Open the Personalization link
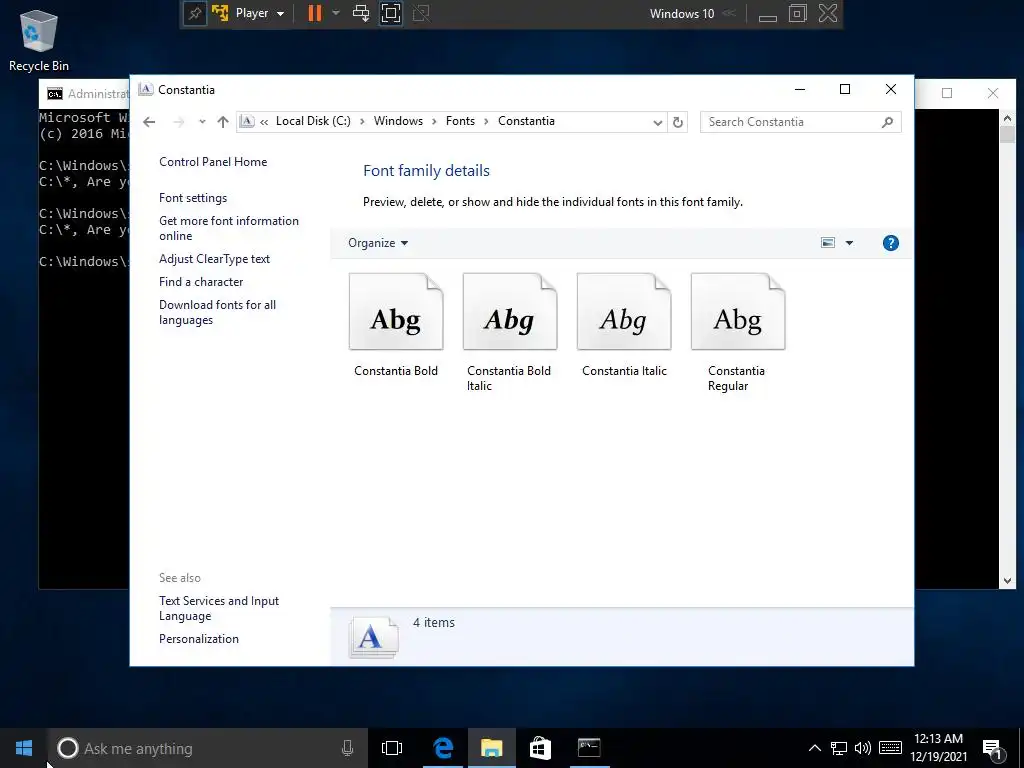The image size is (1024, 768). pos(199,639)
